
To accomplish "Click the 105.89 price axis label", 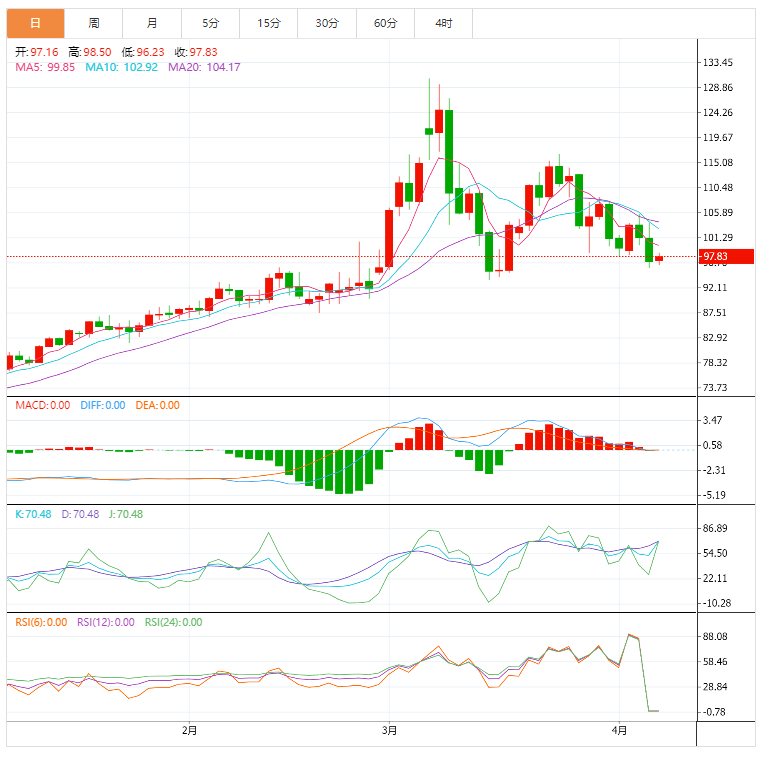I will (x=718, y=212).
